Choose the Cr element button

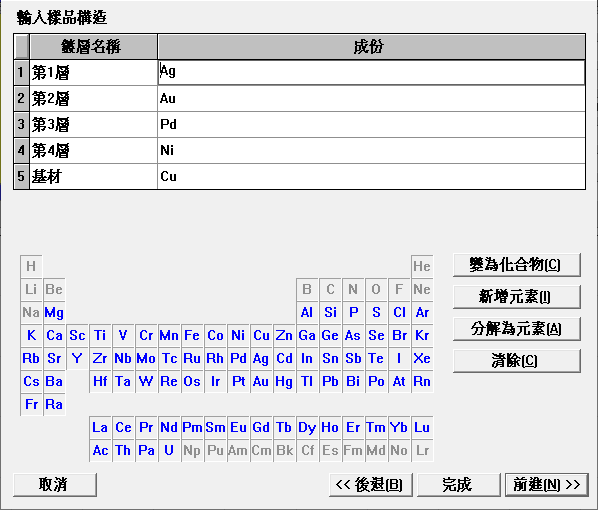[146, 336]
